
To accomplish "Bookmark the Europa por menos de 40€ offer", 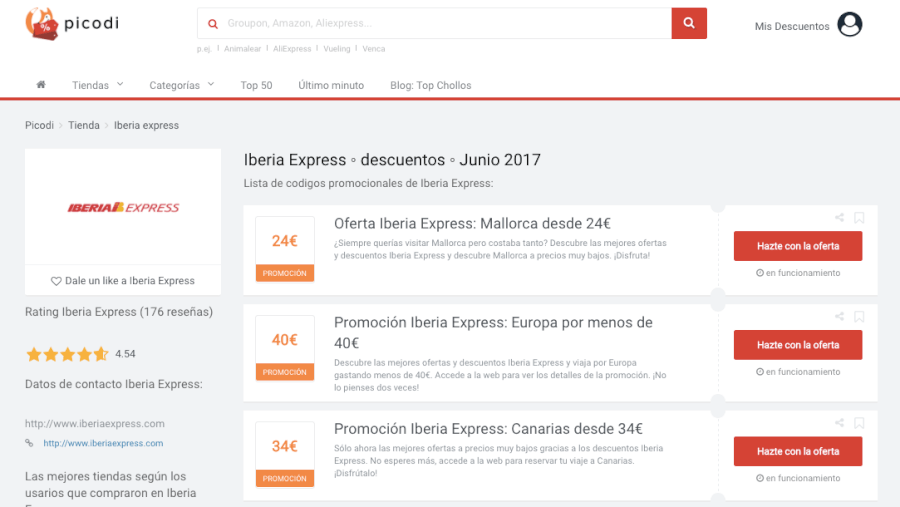I will [x=859, y=317].
